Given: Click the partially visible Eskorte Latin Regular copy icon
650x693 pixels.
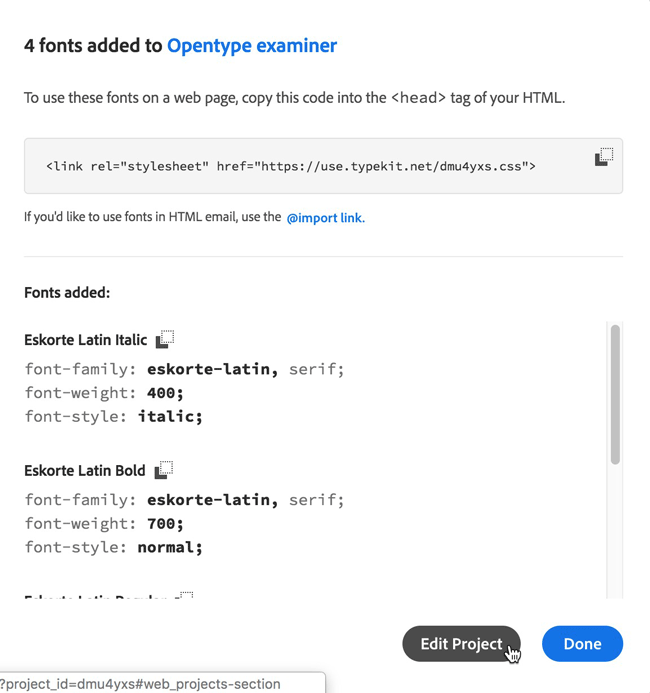Looking at the screenshot, I should click(x=184, y=595).
